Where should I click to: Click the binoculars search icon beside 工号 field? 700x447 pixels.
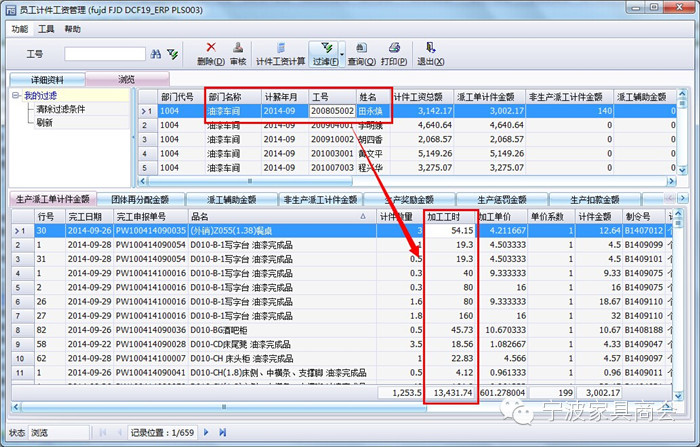tap(156, 54)
